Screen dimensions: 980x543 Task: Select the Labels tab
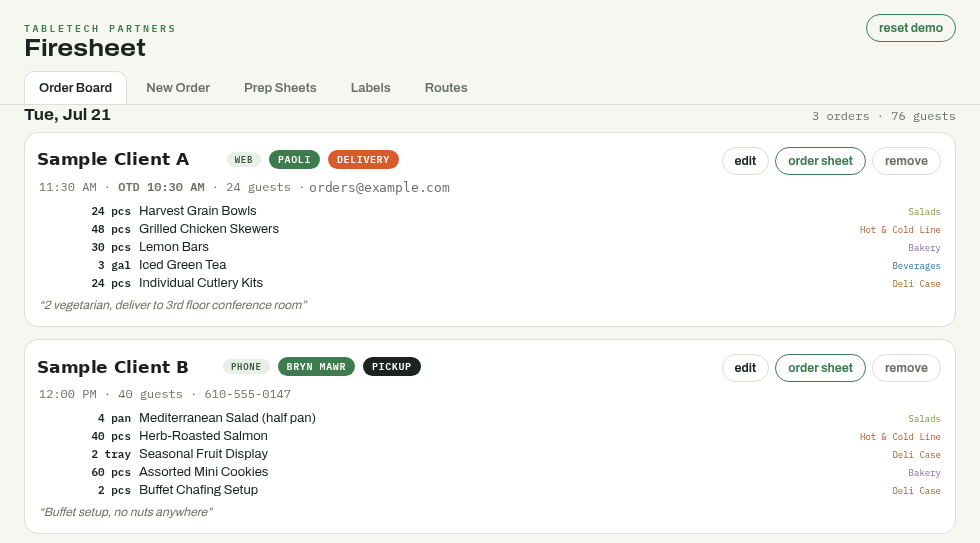point(371,87)
